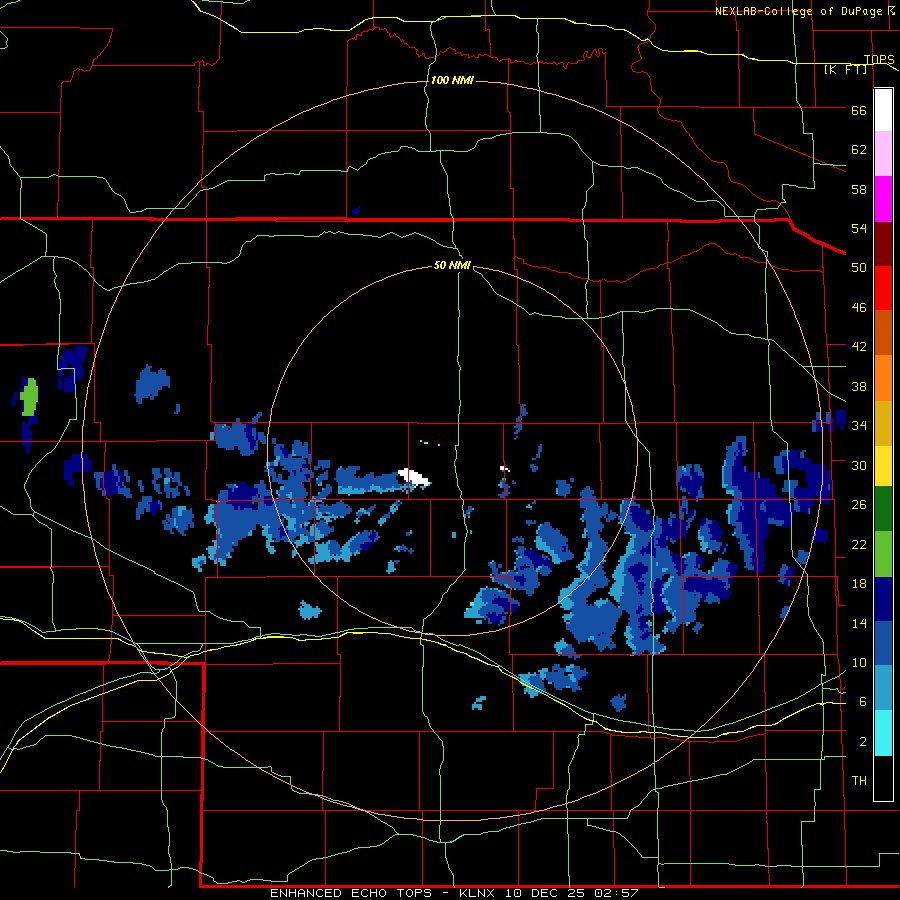Screen dimensions: 900x900
Task: Click the '100 NMI' range ring label
Action: click(452, 80)
